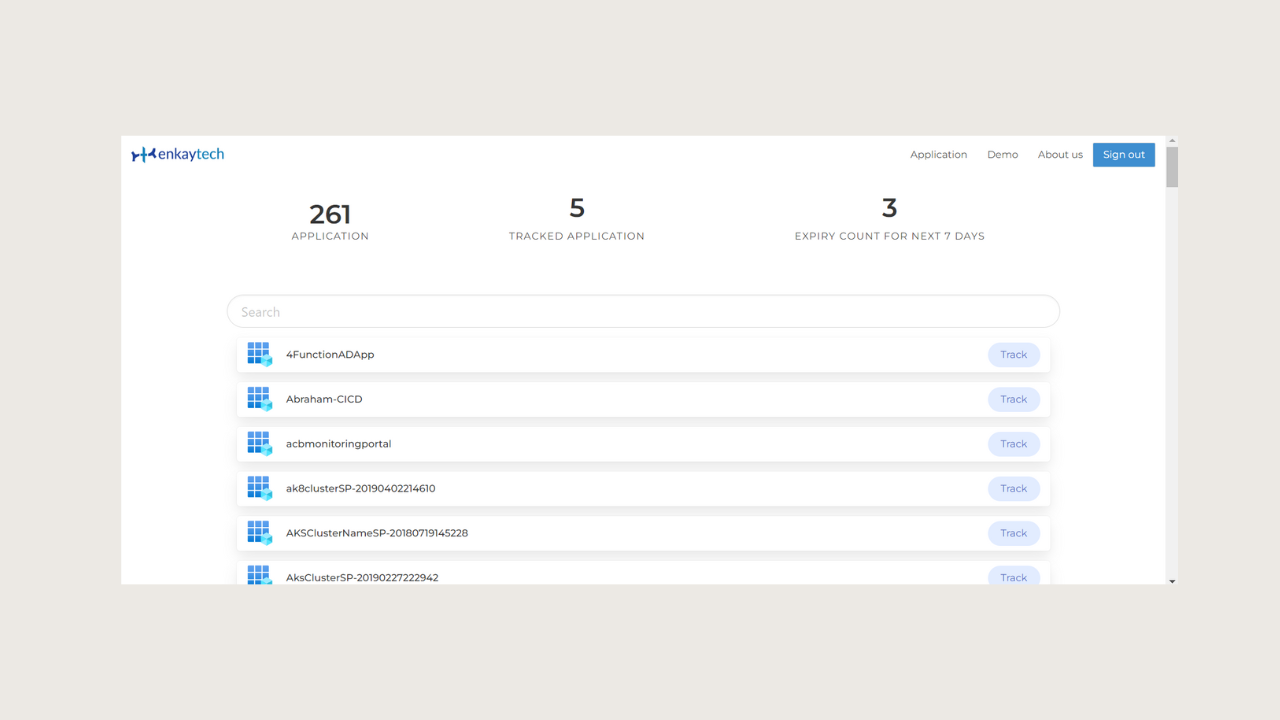The image size is (1280, 720).
Task: Track AKSClusterNameSP-20180719145228 application
Action: (x=1013, y=533)
